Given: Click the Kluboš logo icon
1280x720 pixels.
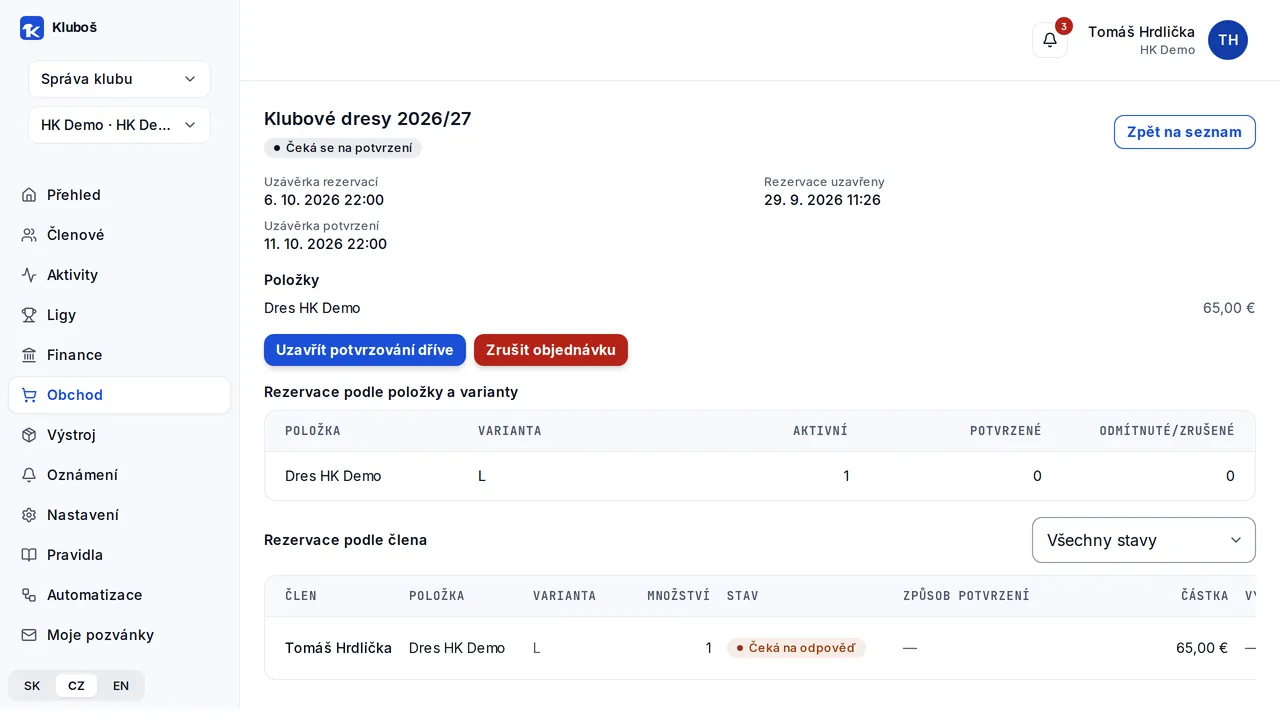Looking at the screenshot, I should point(32,28).
